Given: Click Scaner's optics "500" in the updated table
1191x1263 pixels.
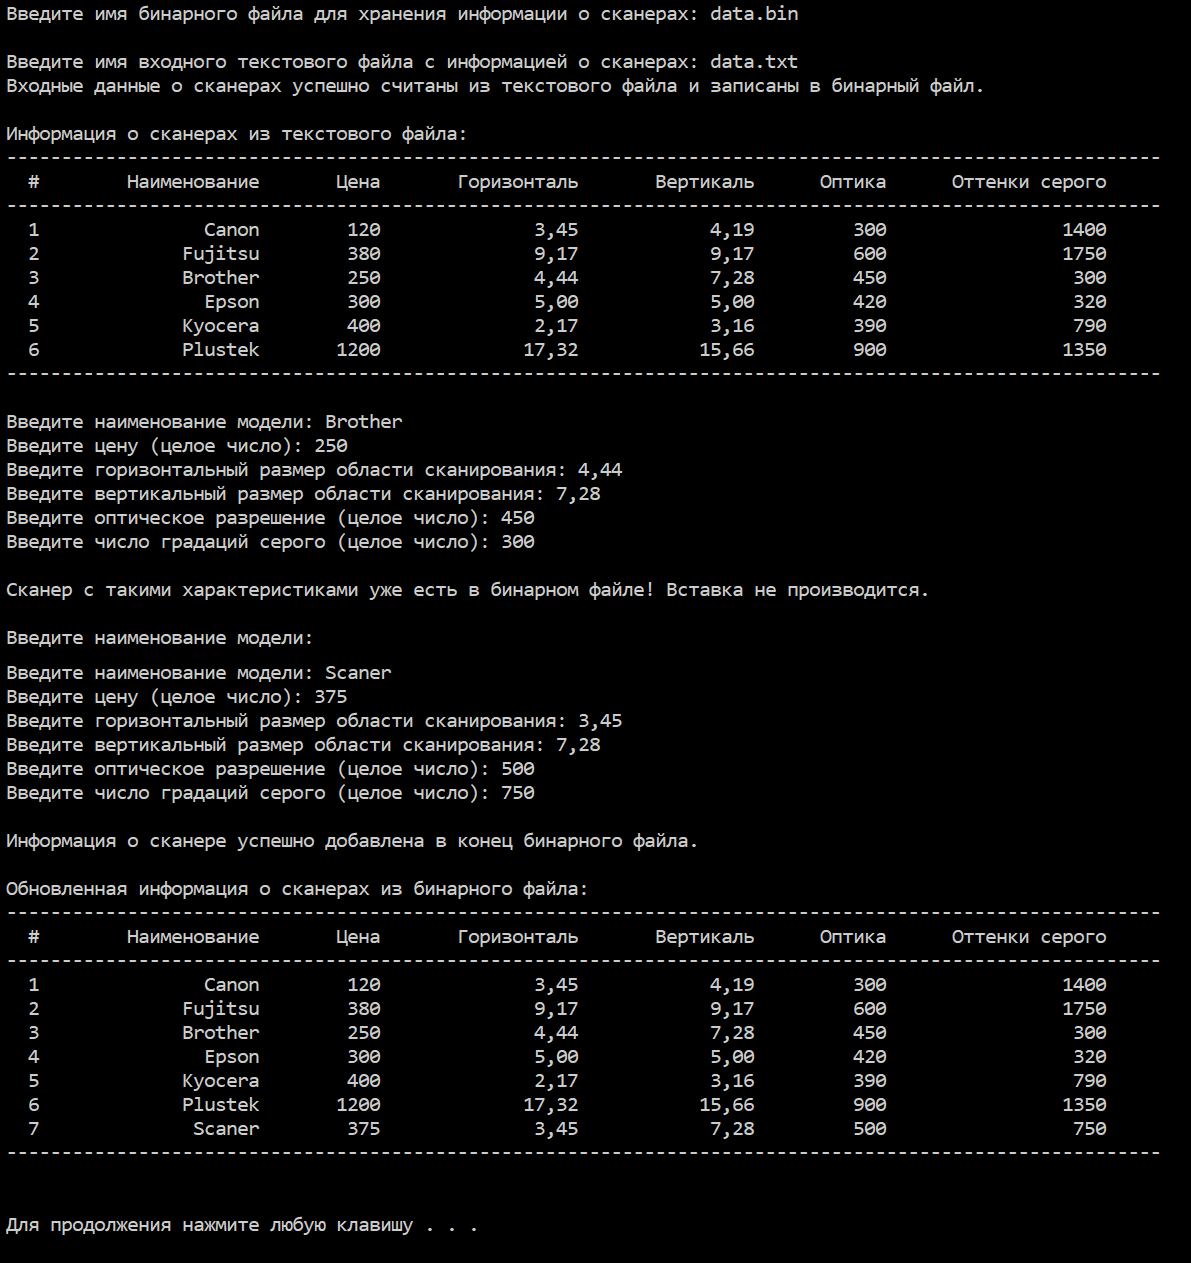Looking at the screenshot, I should click(x=870, y=1129).
